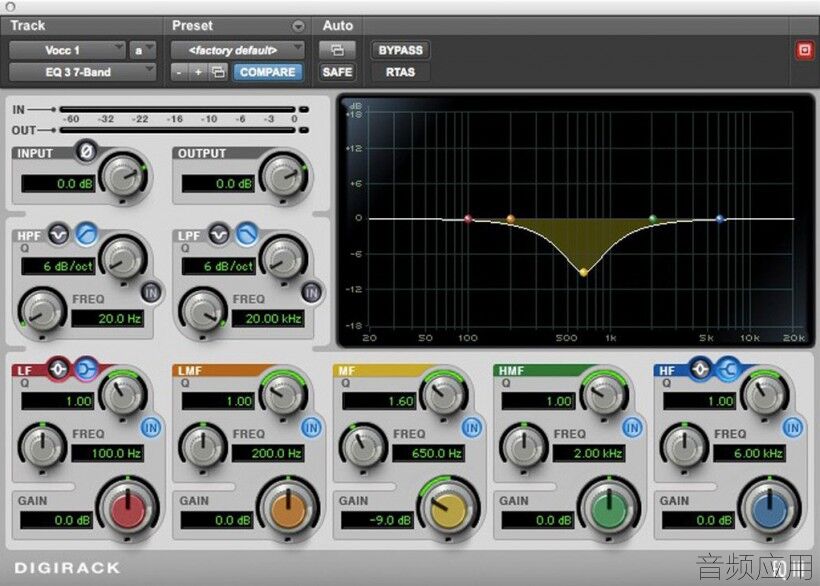
Task: Click the MF Q value field 1.60
Action: coord(379,401)
